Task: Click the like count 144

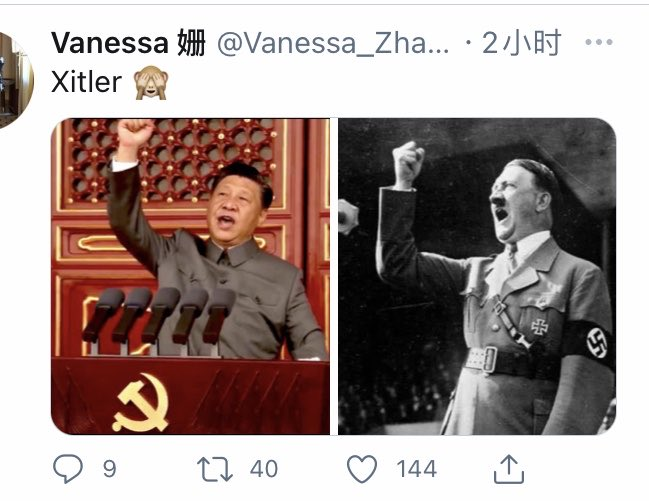Action: 416,469
